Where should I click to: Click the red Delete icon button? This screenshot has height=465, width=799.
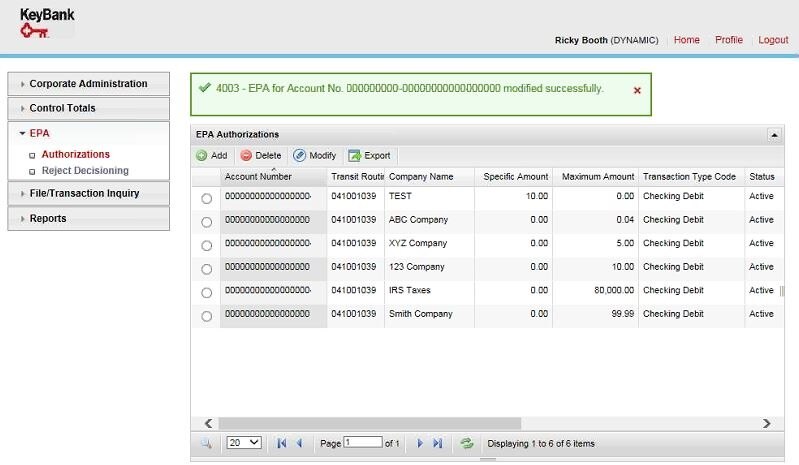(246, 156)
